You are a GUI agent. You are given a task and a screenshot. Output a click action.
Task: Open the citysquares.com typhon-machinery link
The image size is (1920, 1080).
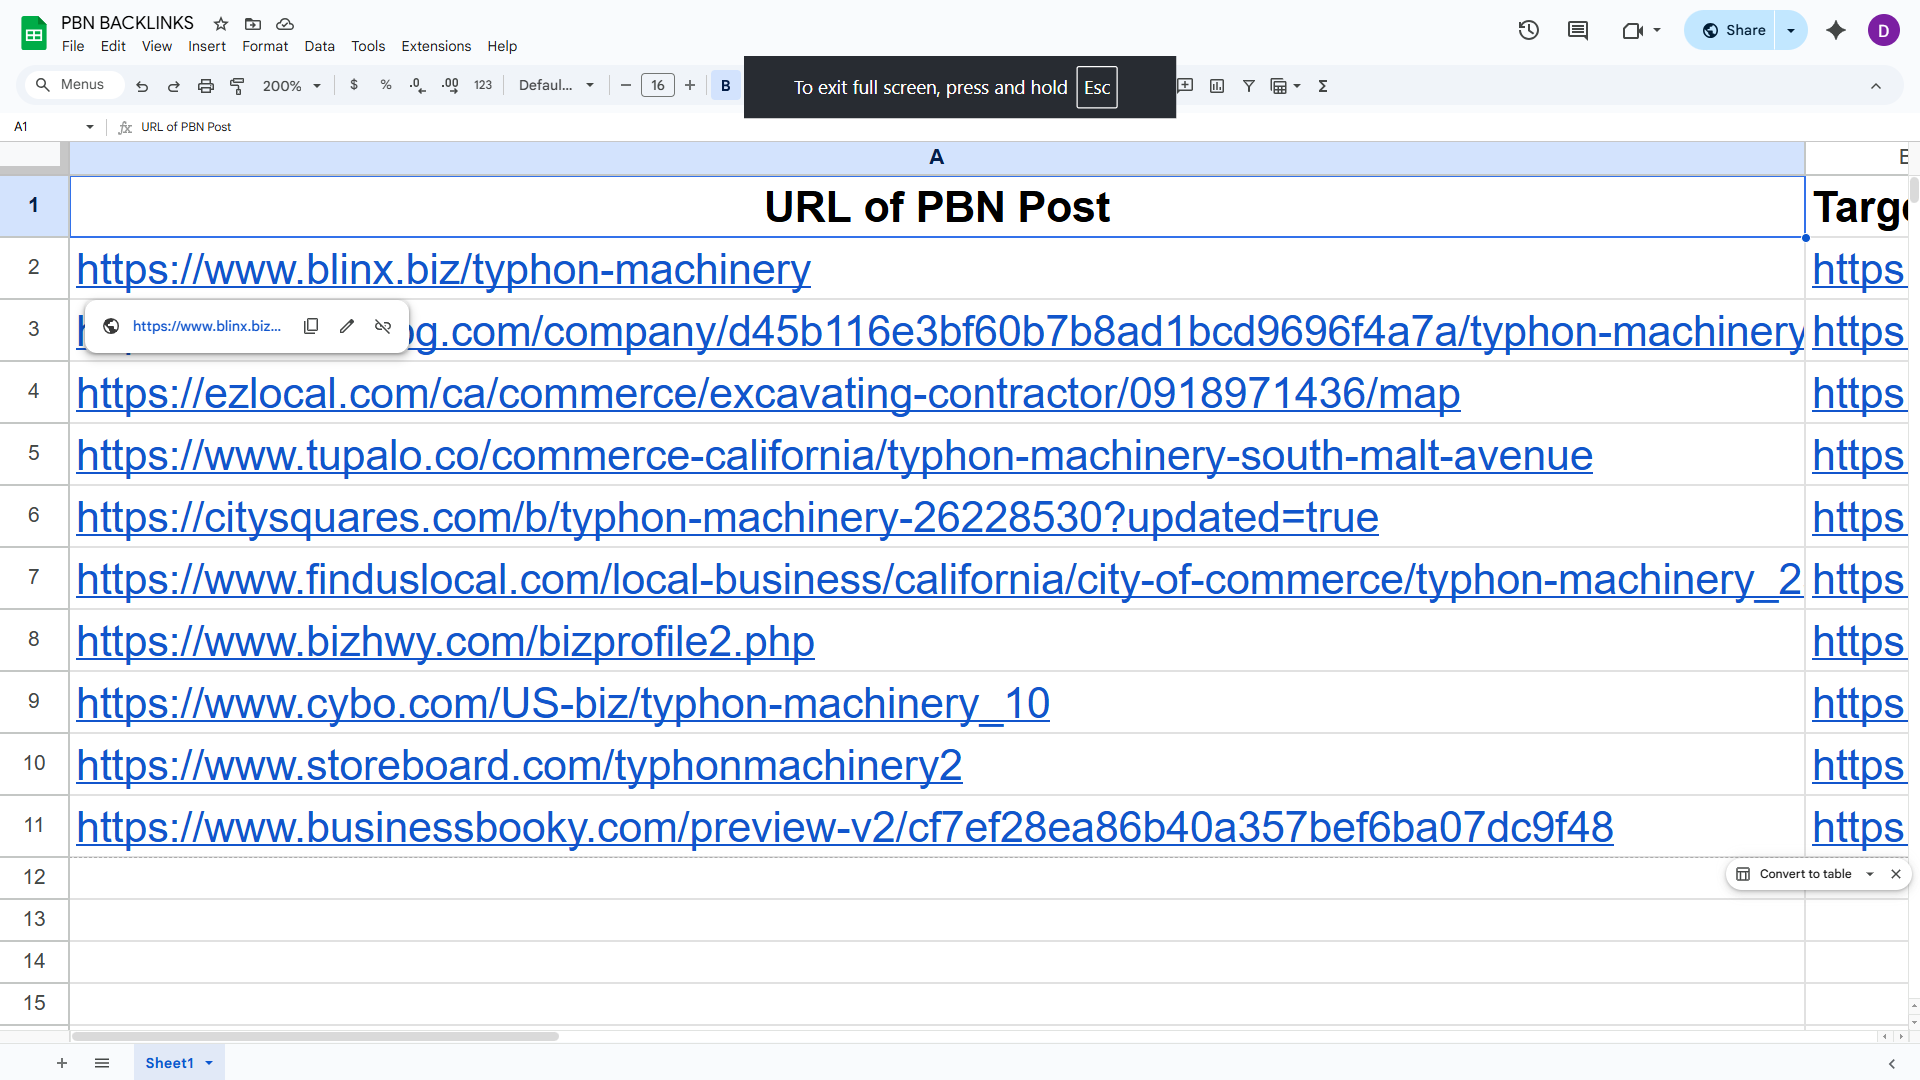[x=727, y=518]
